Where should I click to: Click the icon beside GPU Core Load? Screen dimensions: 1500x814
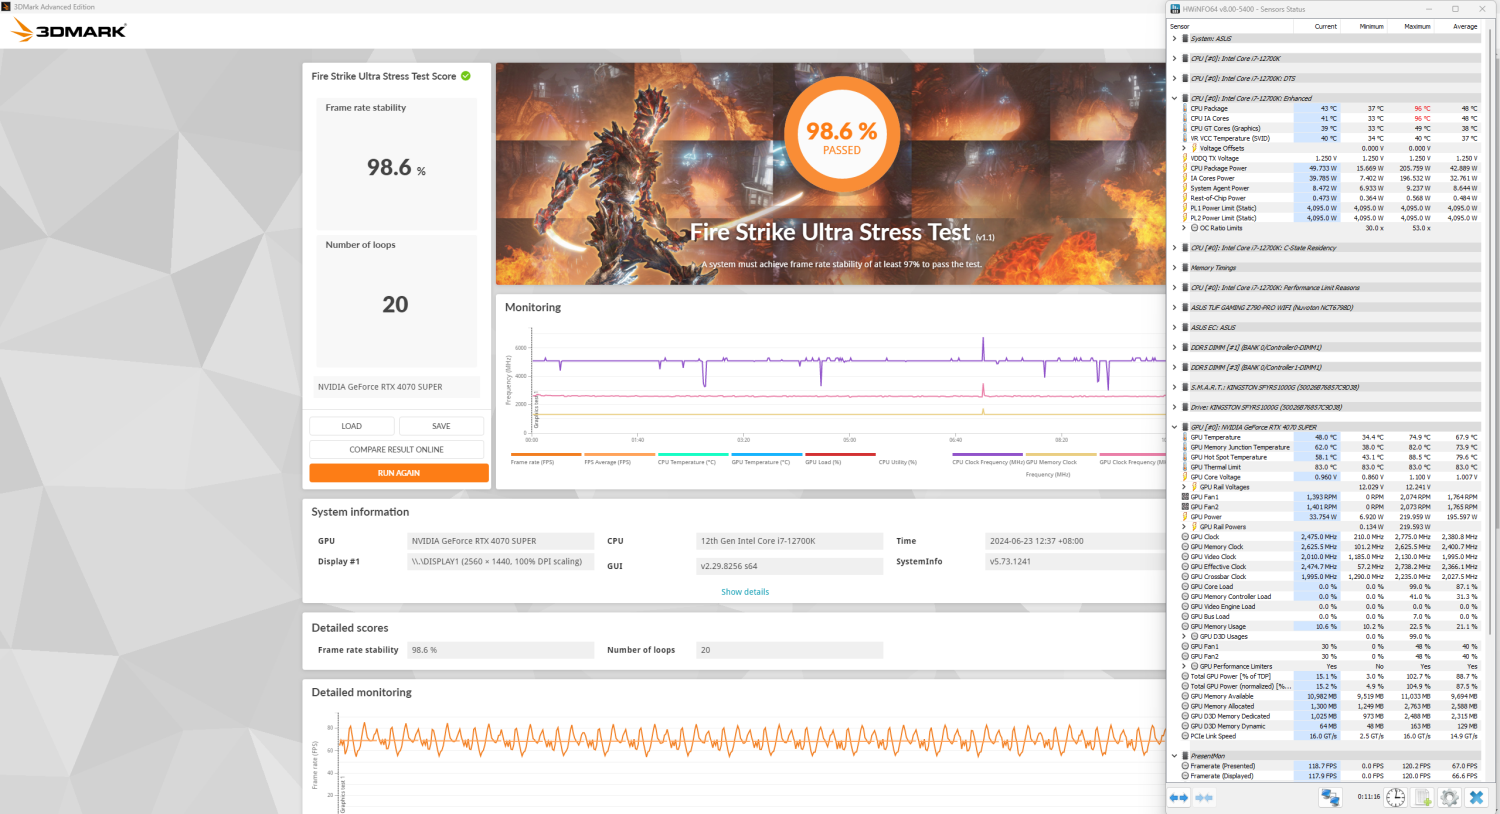(1185, 587)
